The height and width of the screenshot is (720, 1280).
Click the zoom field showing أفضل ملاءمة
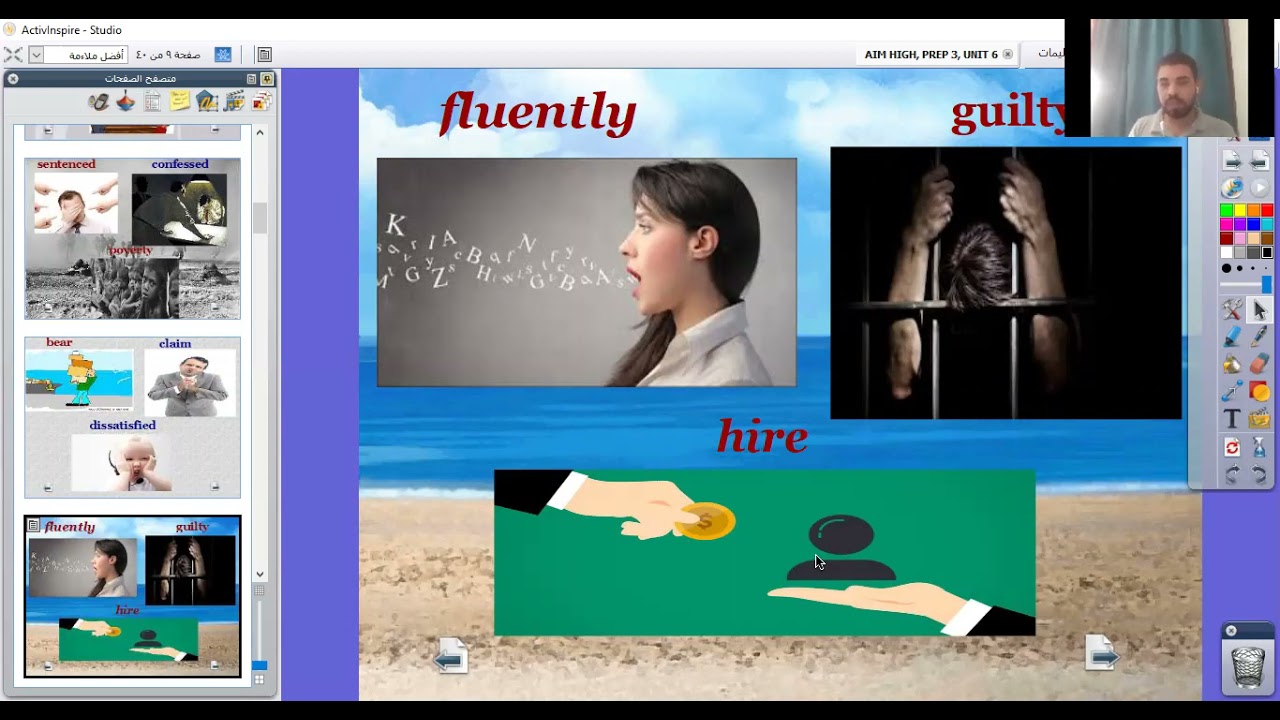tap(86, 55)
